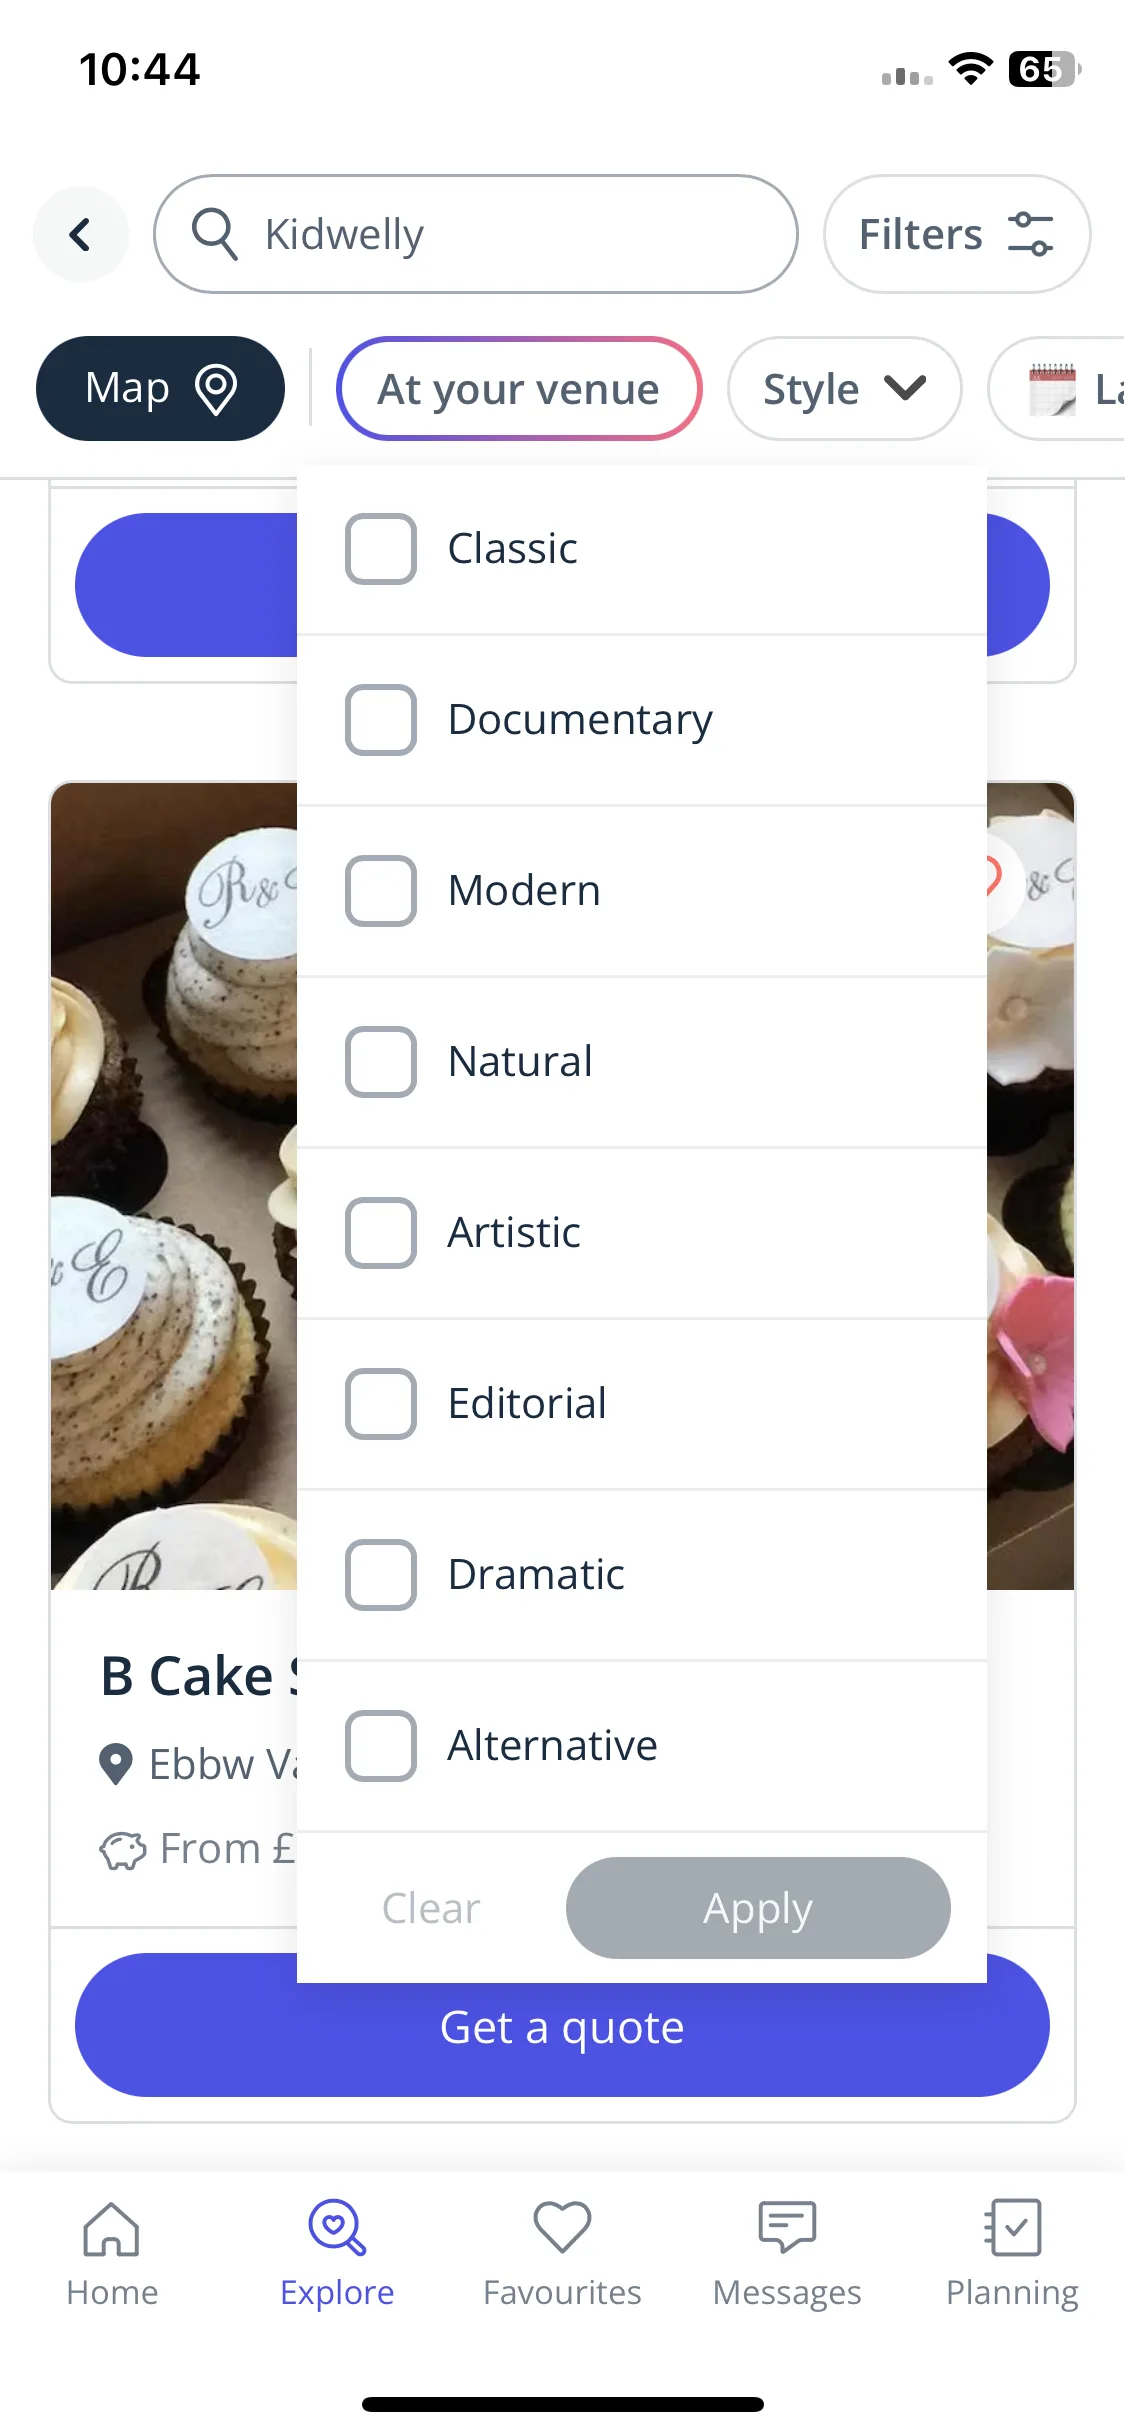This screenshot has width=1125, height=2436.
Task: Open Home tab icon
Action: coord(112,2229)
